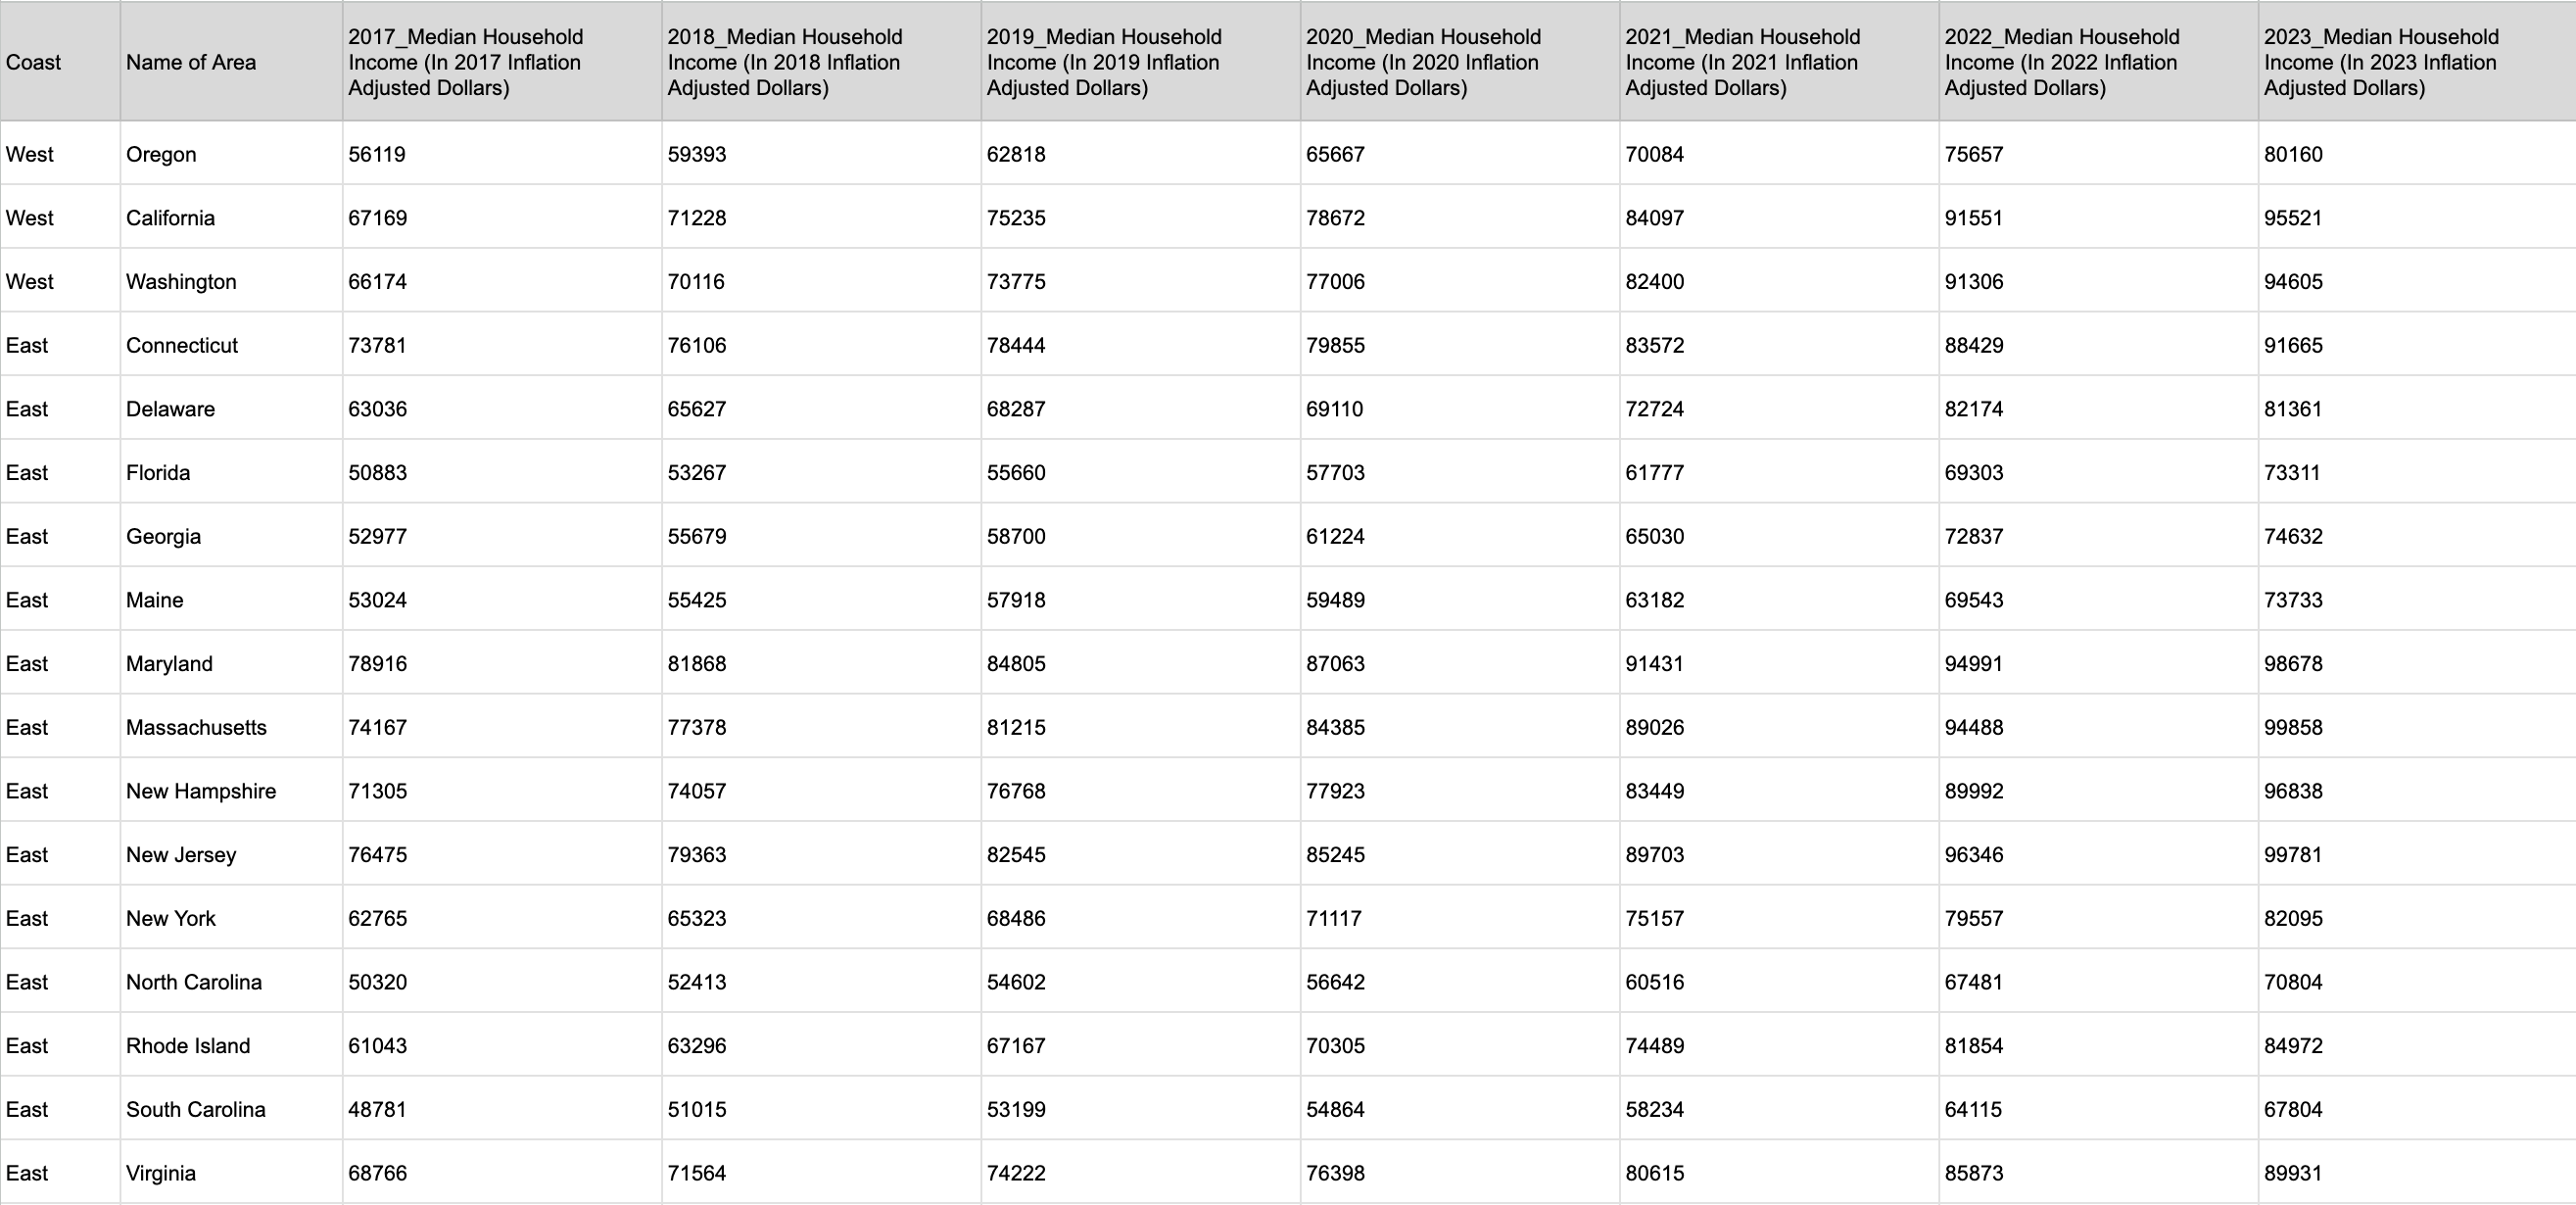Select the Georgia row name cell
This screenshot has width=2576, height=1205.
[x=163, y=537]
